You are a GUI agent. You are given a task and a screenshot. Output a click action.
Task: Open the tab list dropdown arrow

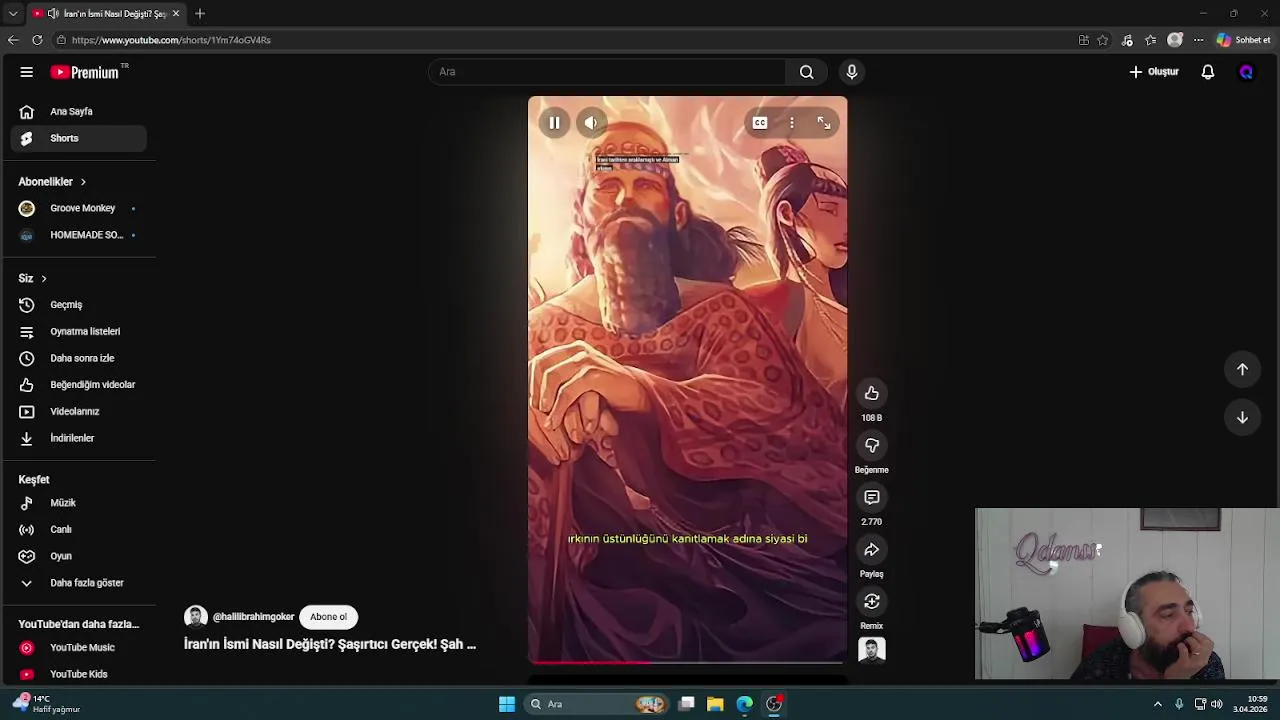pos(13,13)
